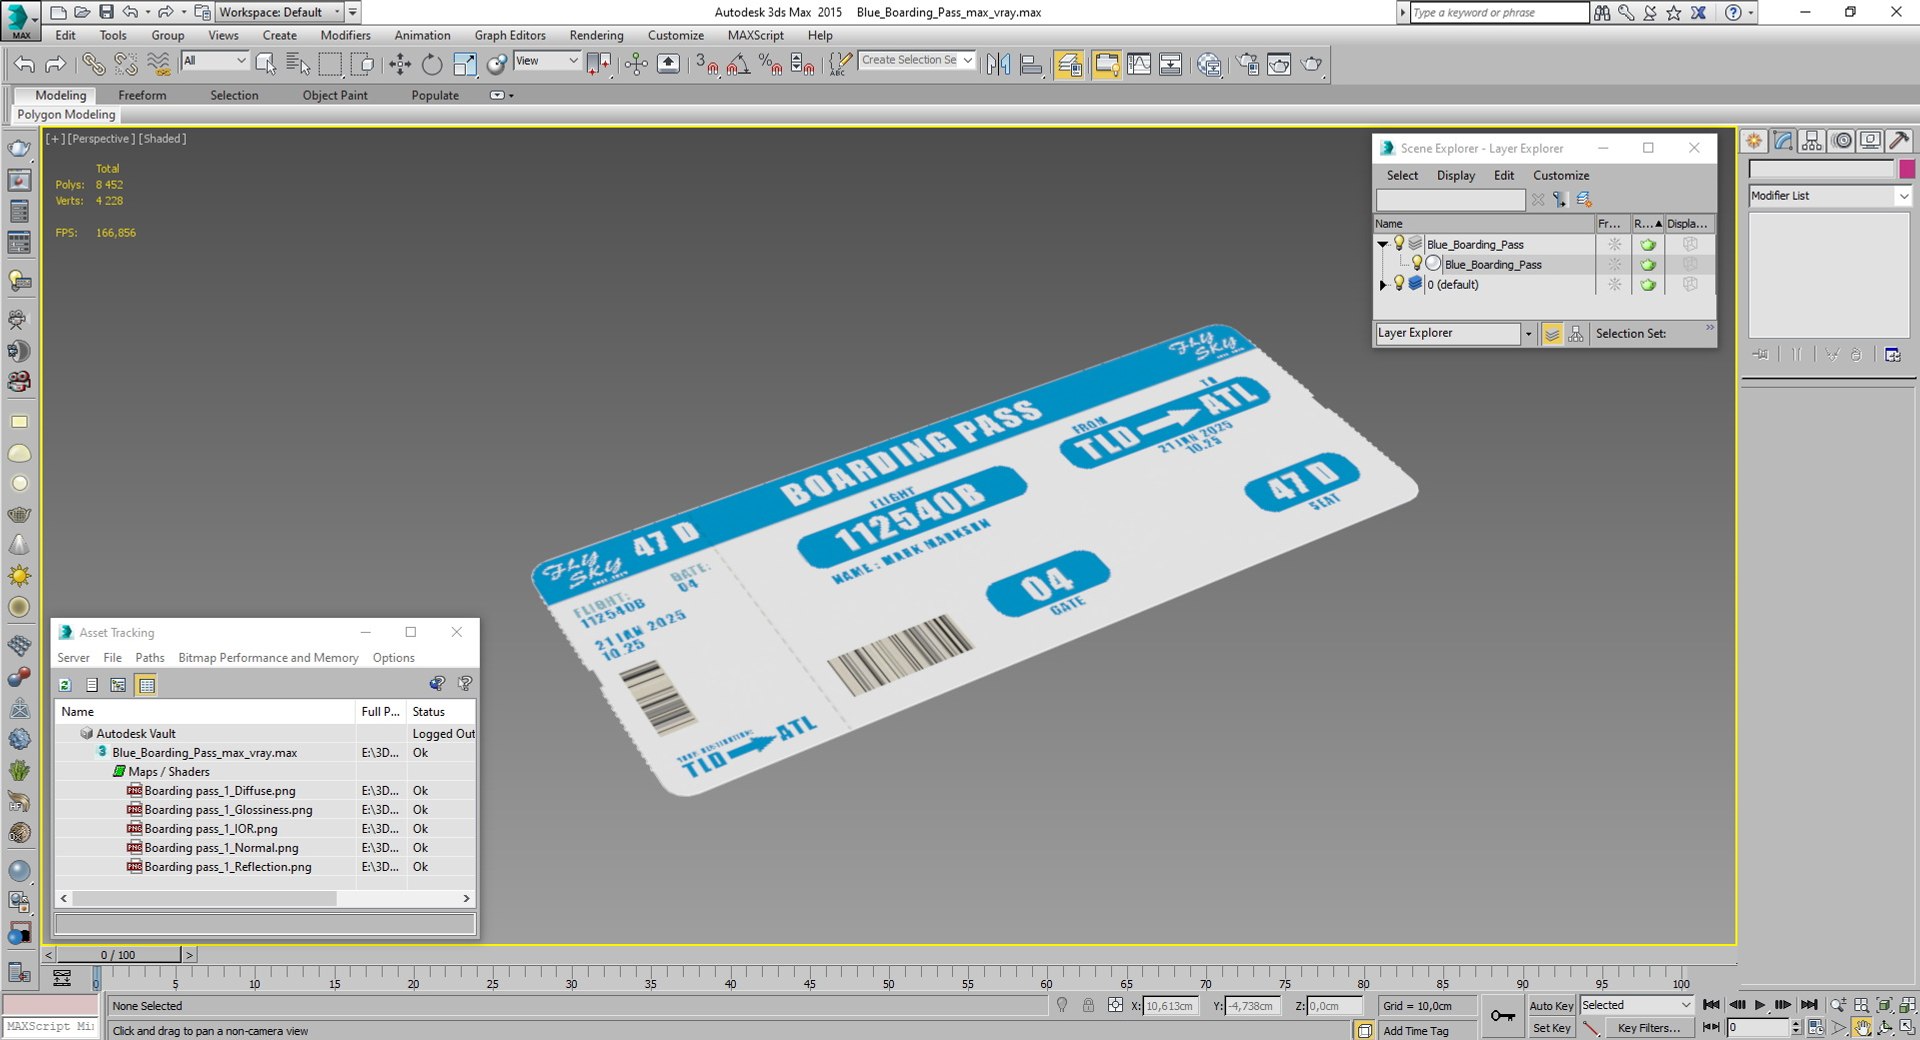Open Paths menu in Asset Tracking
1920x1040 pixels.
[150, 658]
